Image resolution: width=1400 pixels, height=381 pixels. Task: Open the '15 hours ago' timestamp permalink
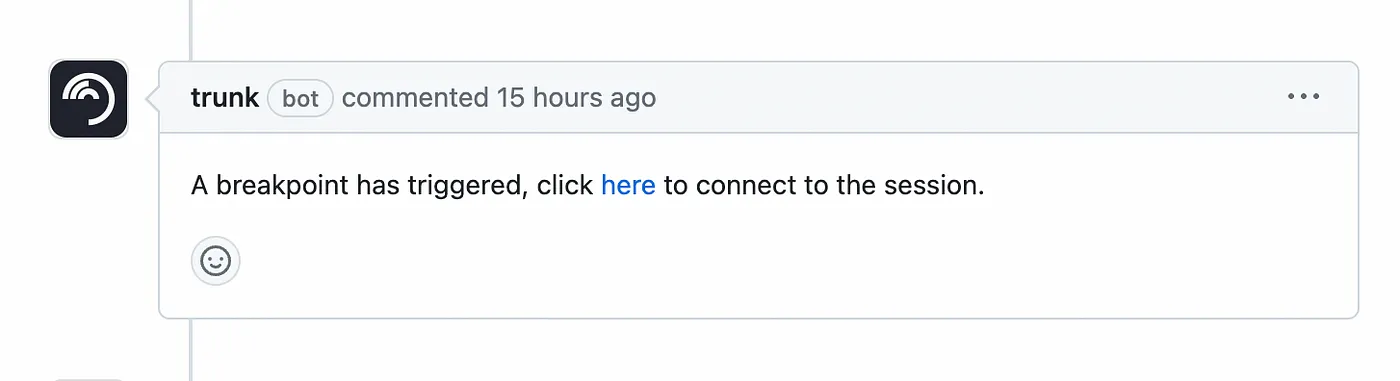576,98
